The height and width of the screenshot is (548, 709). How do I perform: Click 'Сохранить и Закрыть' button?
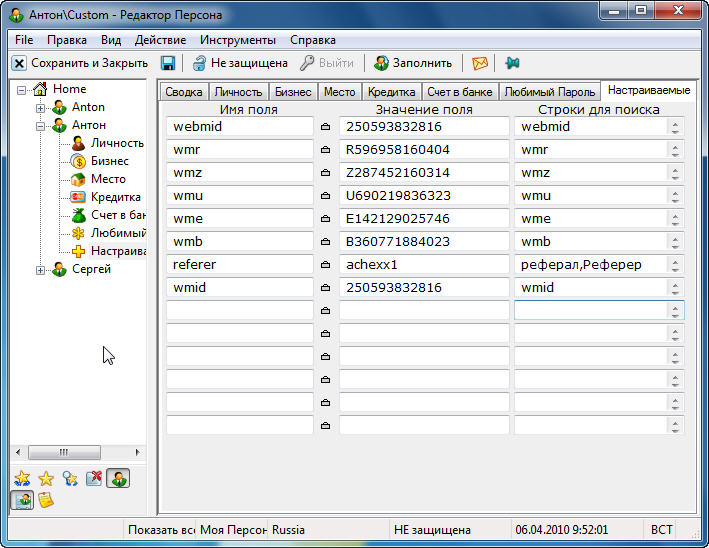click(x=80, y=63)
